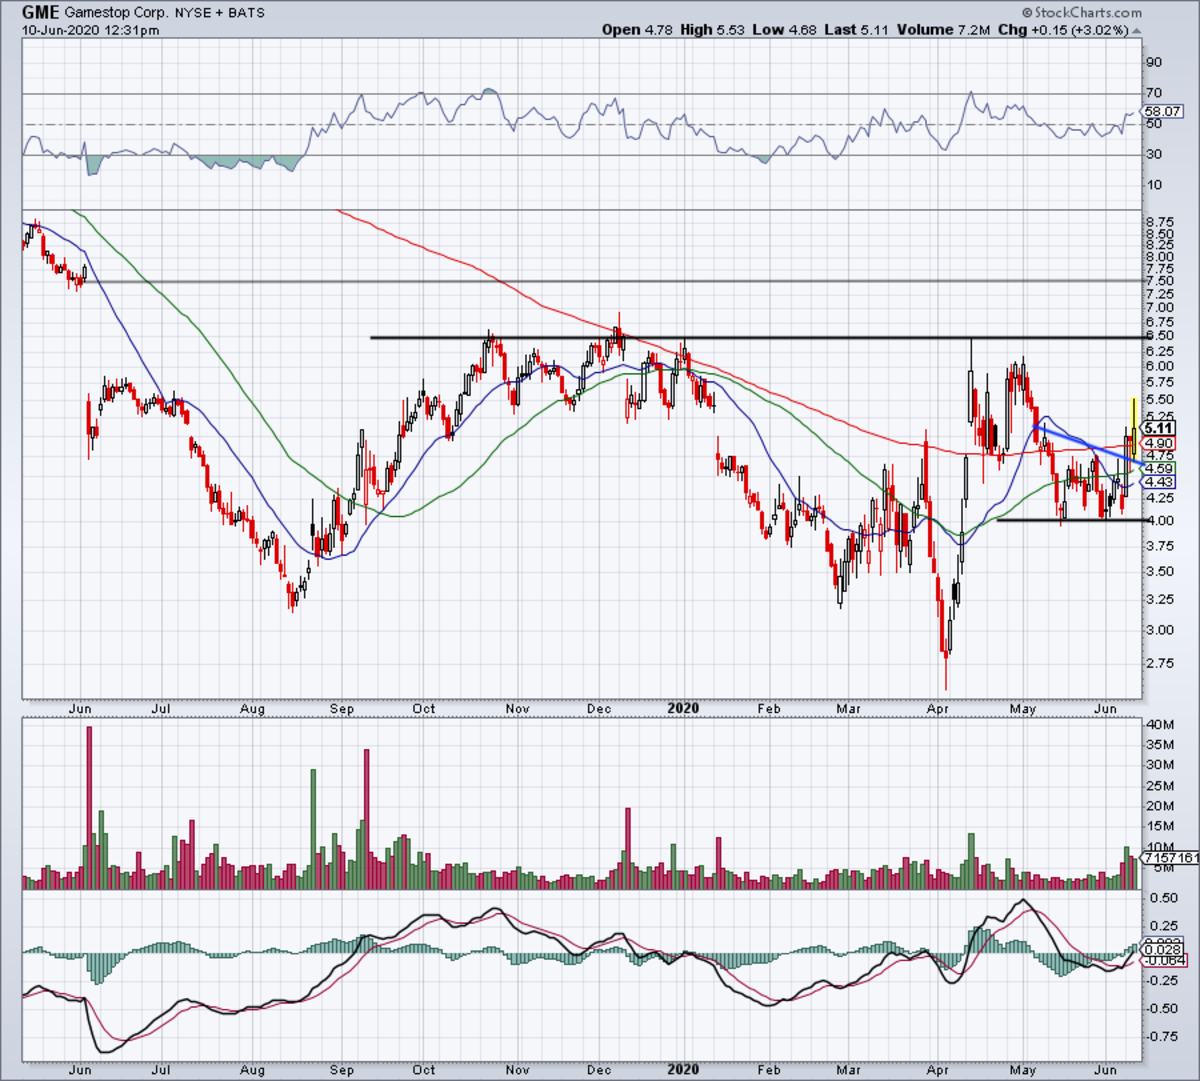This screenshot has height=1081, width=1200.
Task: Click the Apr label on price chart axis
Action: [938, 709]
